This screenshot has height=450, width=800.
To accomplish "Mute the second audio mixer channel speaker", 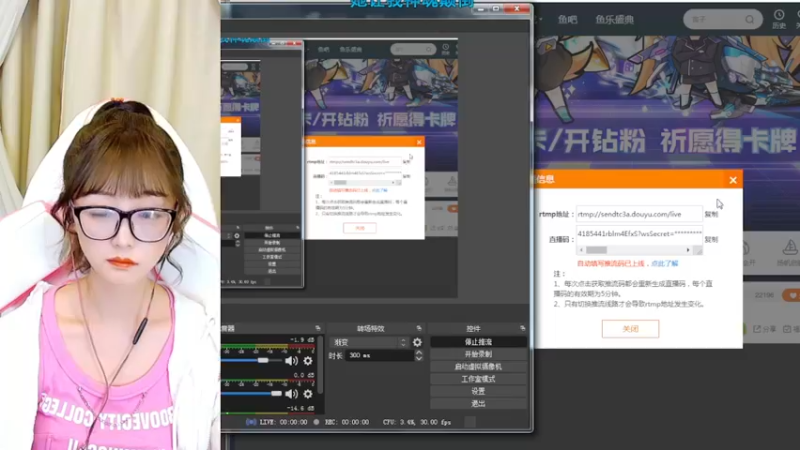I will pyautogui.click(x=291, y=394).
